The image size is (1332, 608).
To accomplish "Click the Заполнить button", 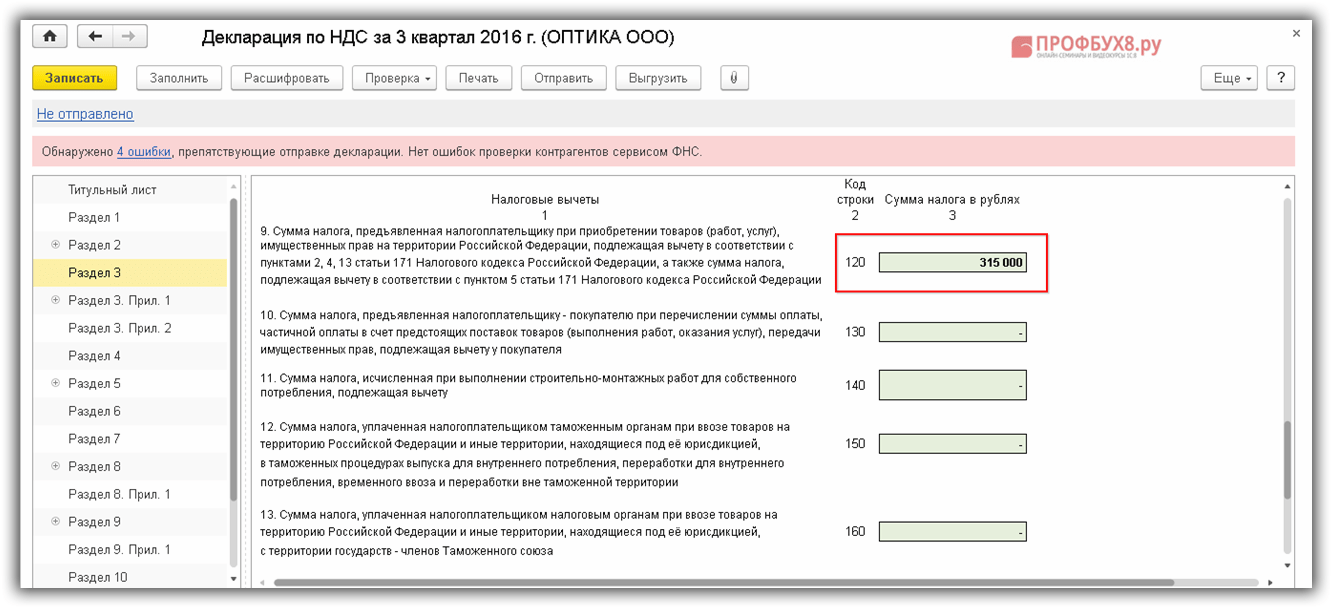I will (x=179, y=78).
